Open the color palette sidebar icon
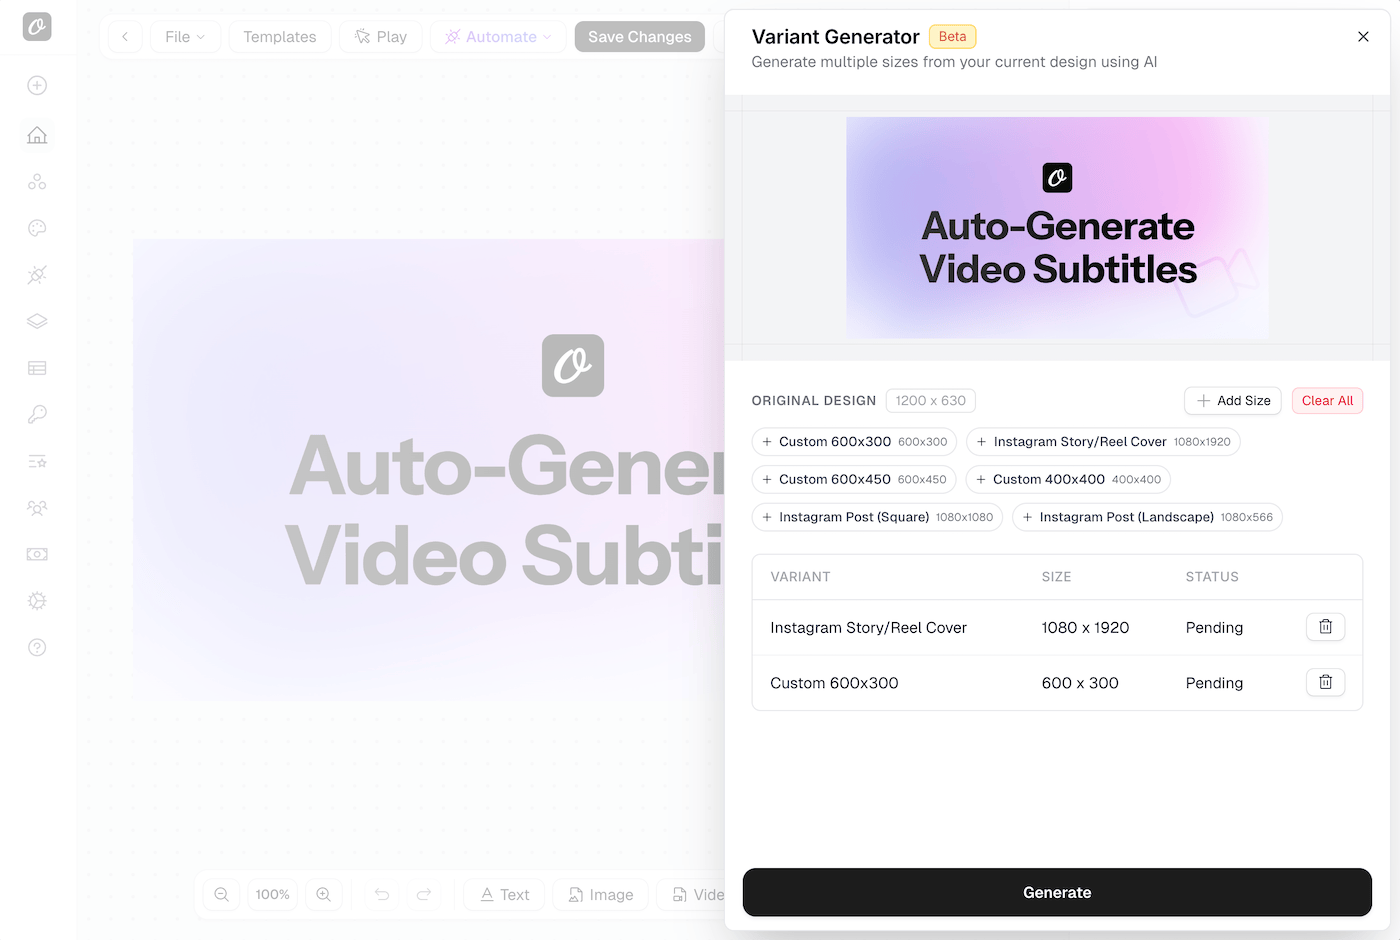 (x=37, y=228)
